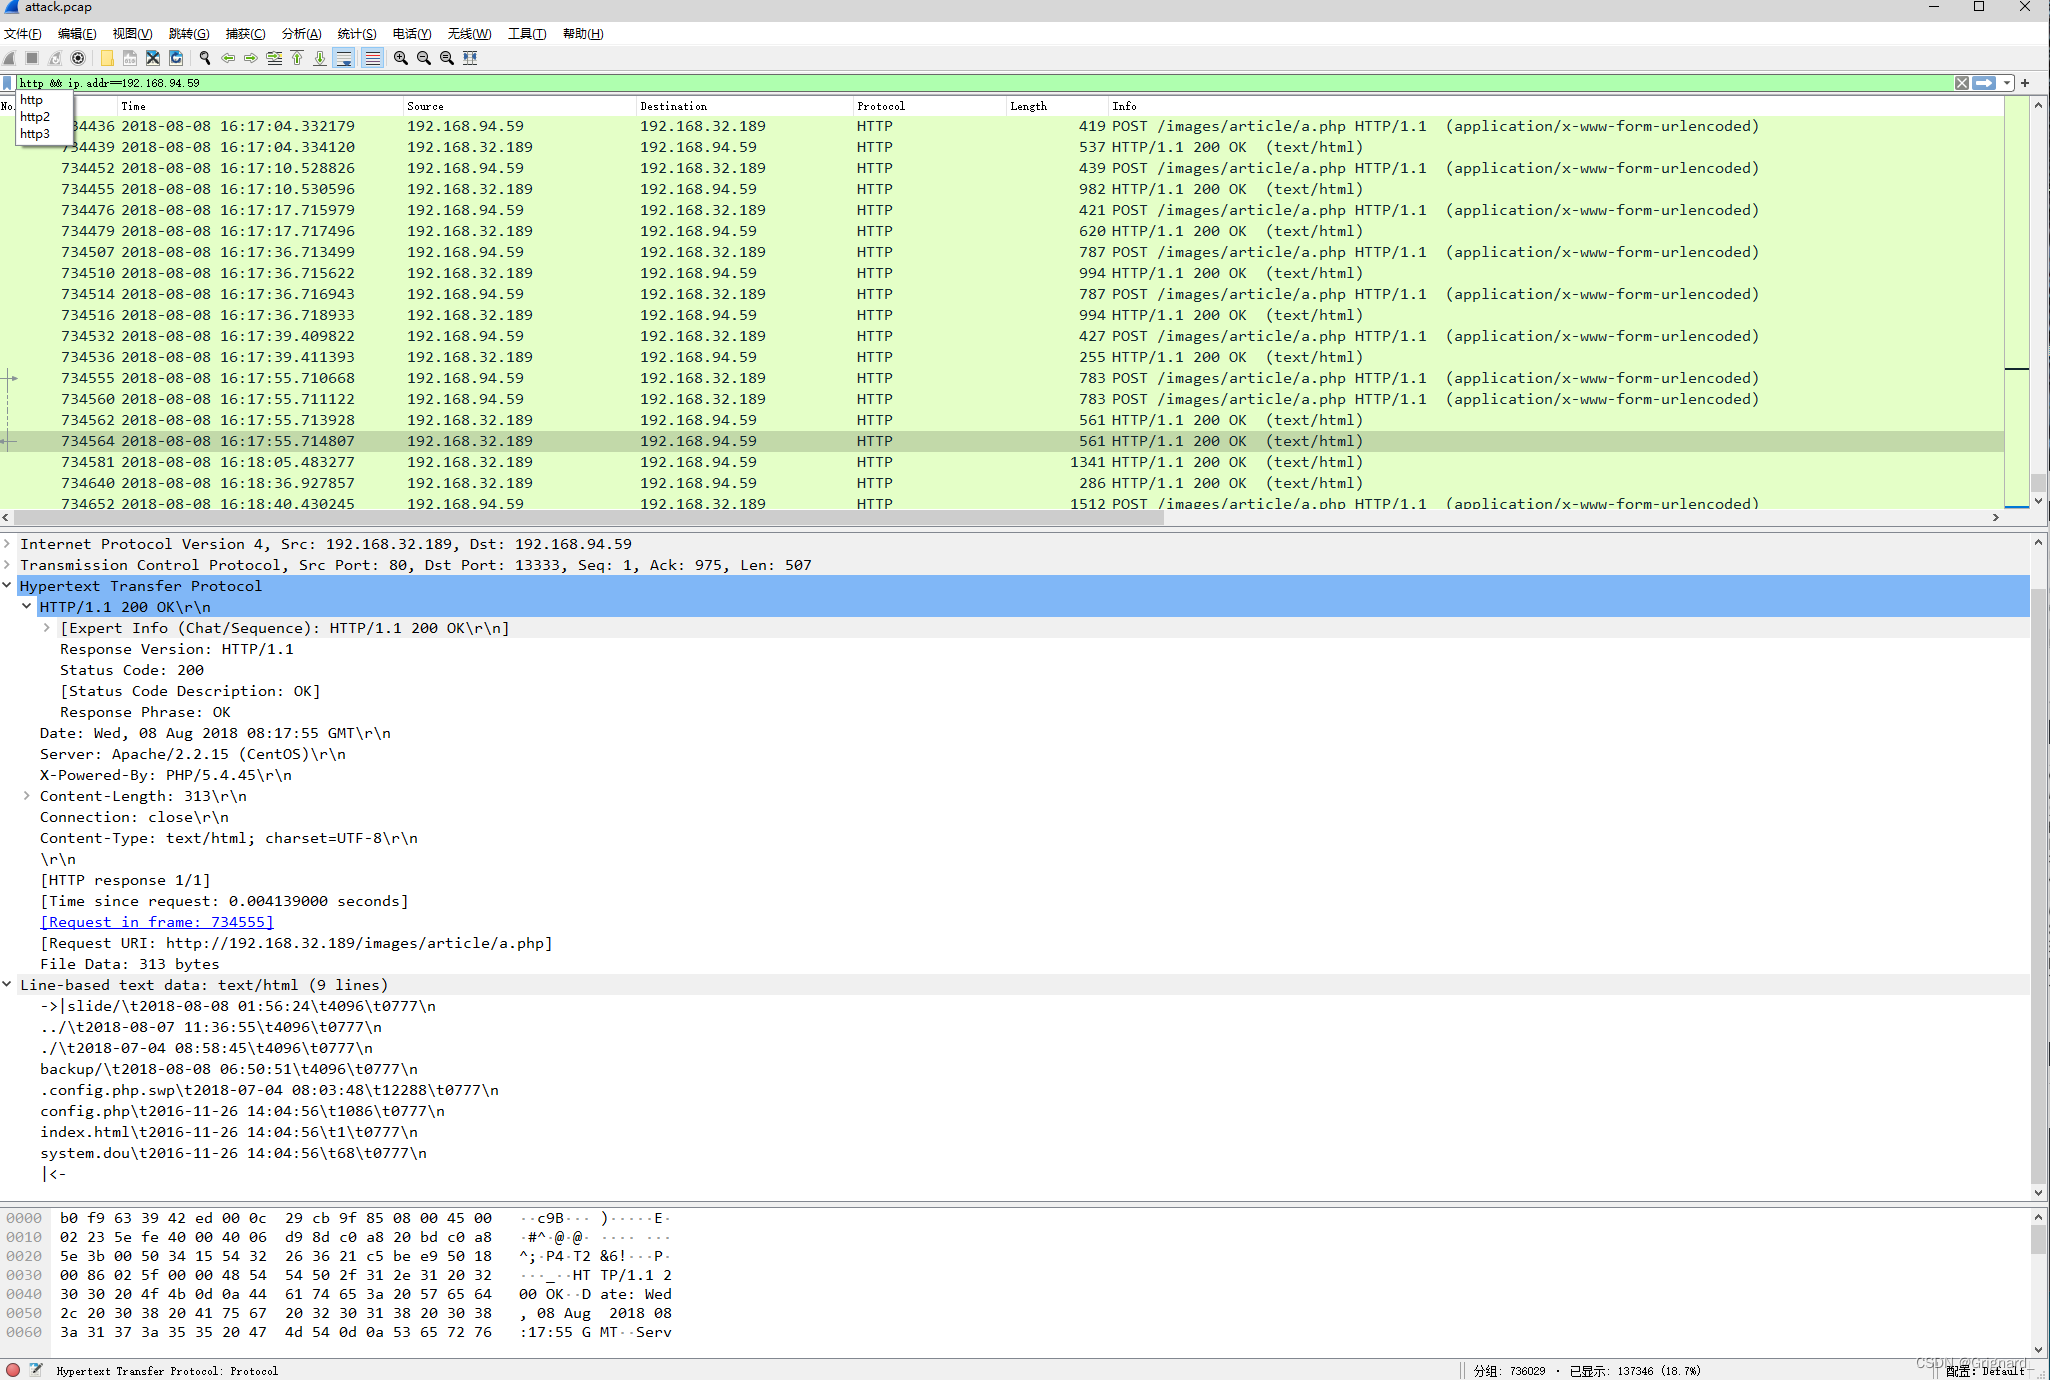Sort by the Protocol column header
The image size is (2050, 1380).
(929, 106)
